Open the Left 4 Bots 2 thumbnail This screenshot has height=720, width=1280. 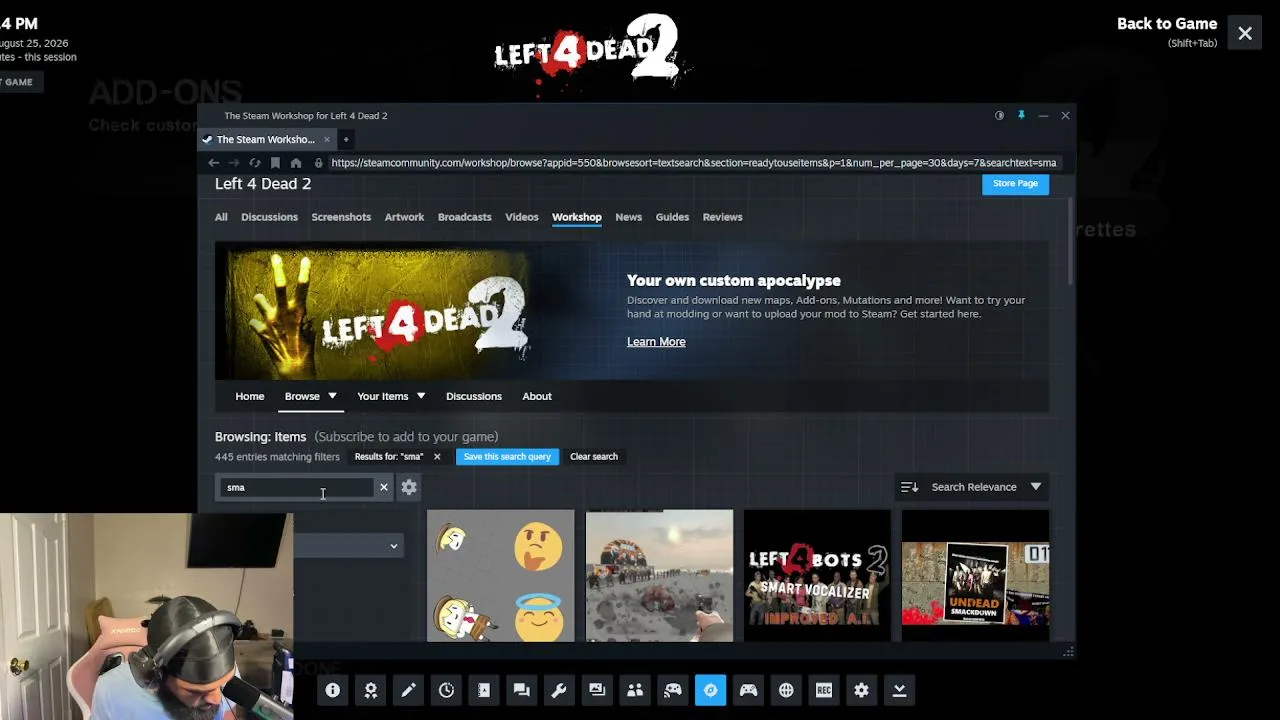(x=817, y=576)
